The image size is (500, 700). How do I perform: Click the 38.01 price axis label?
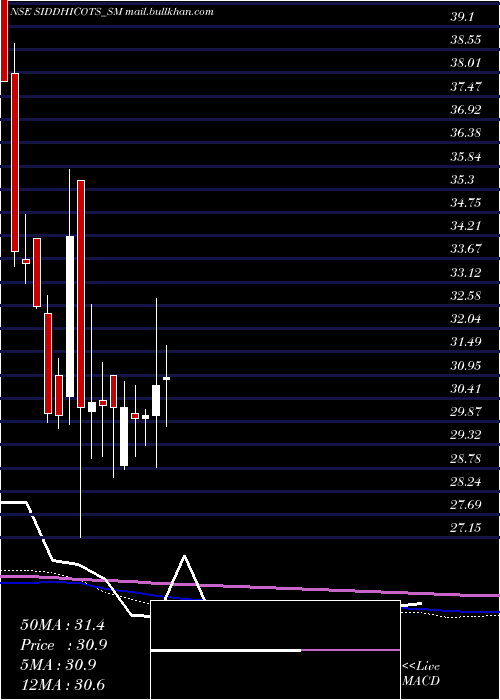click(466, 62)
